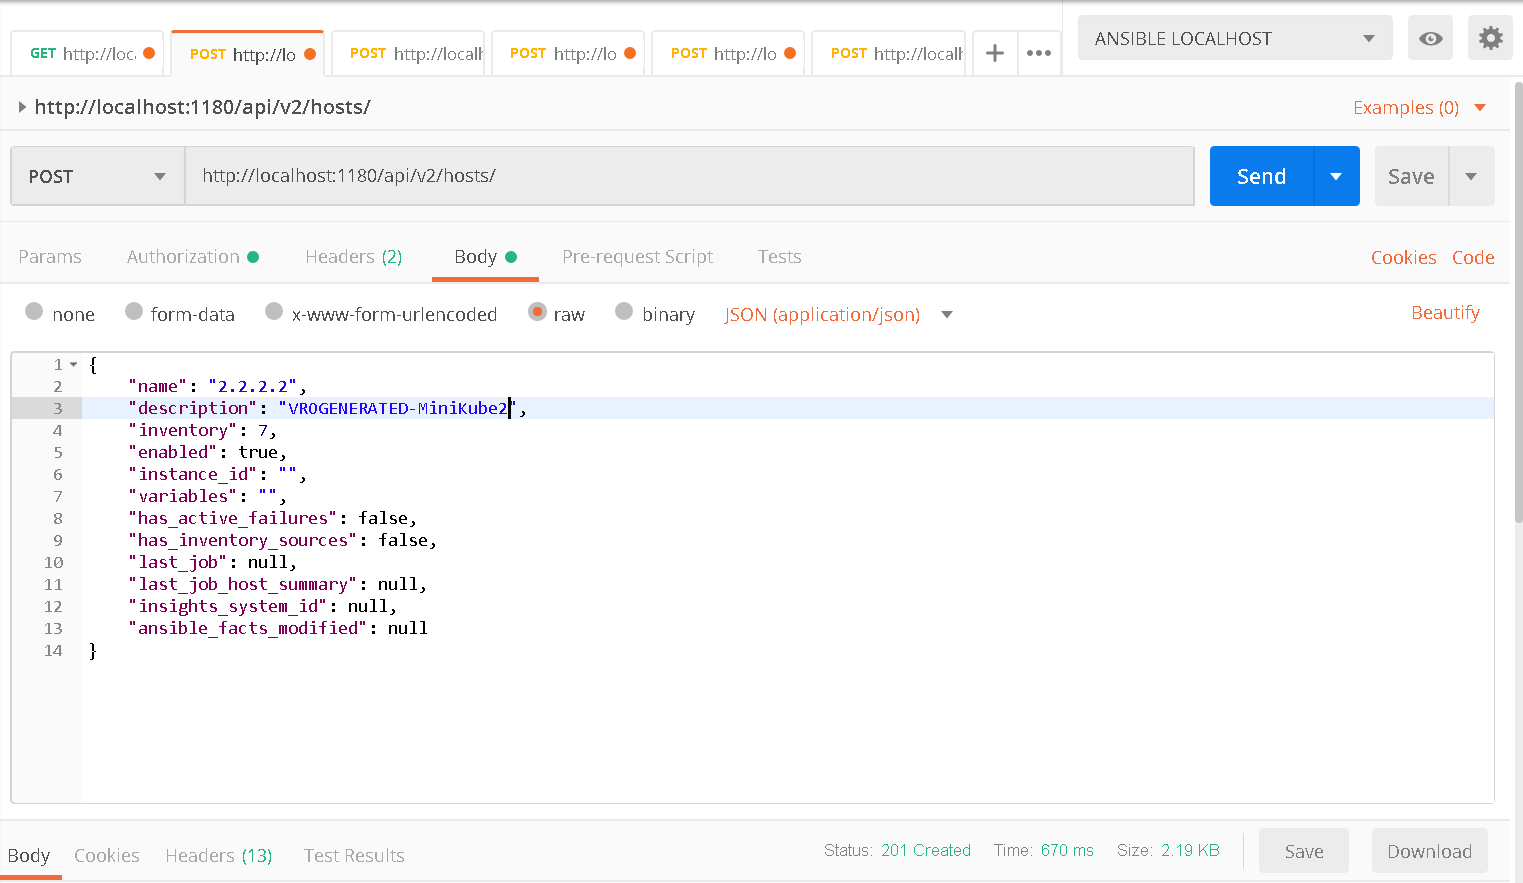1523x883 pixels.
Task: Click the Beautify link
Action: pyautogui.click(x=1445, y=313)
